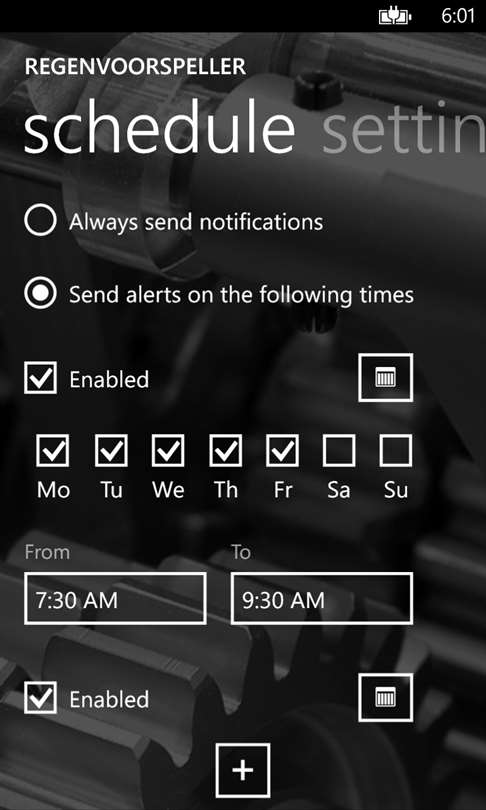Select the schedule pivot header
Screen dimensions: 486x810
(x=159, y=128)
